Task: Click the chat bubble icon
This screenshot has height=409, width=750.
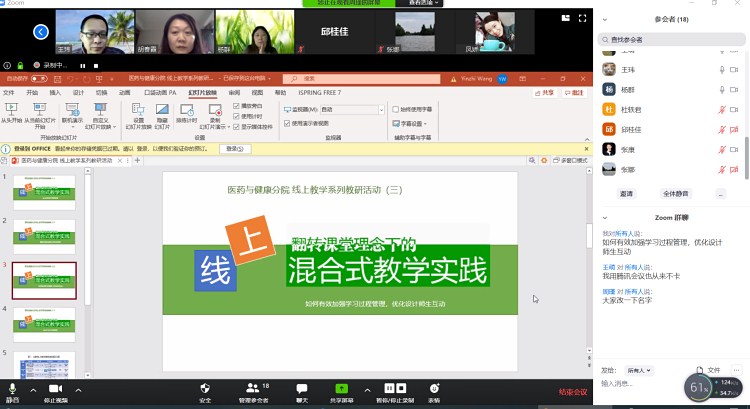Action: pos(301,388)
